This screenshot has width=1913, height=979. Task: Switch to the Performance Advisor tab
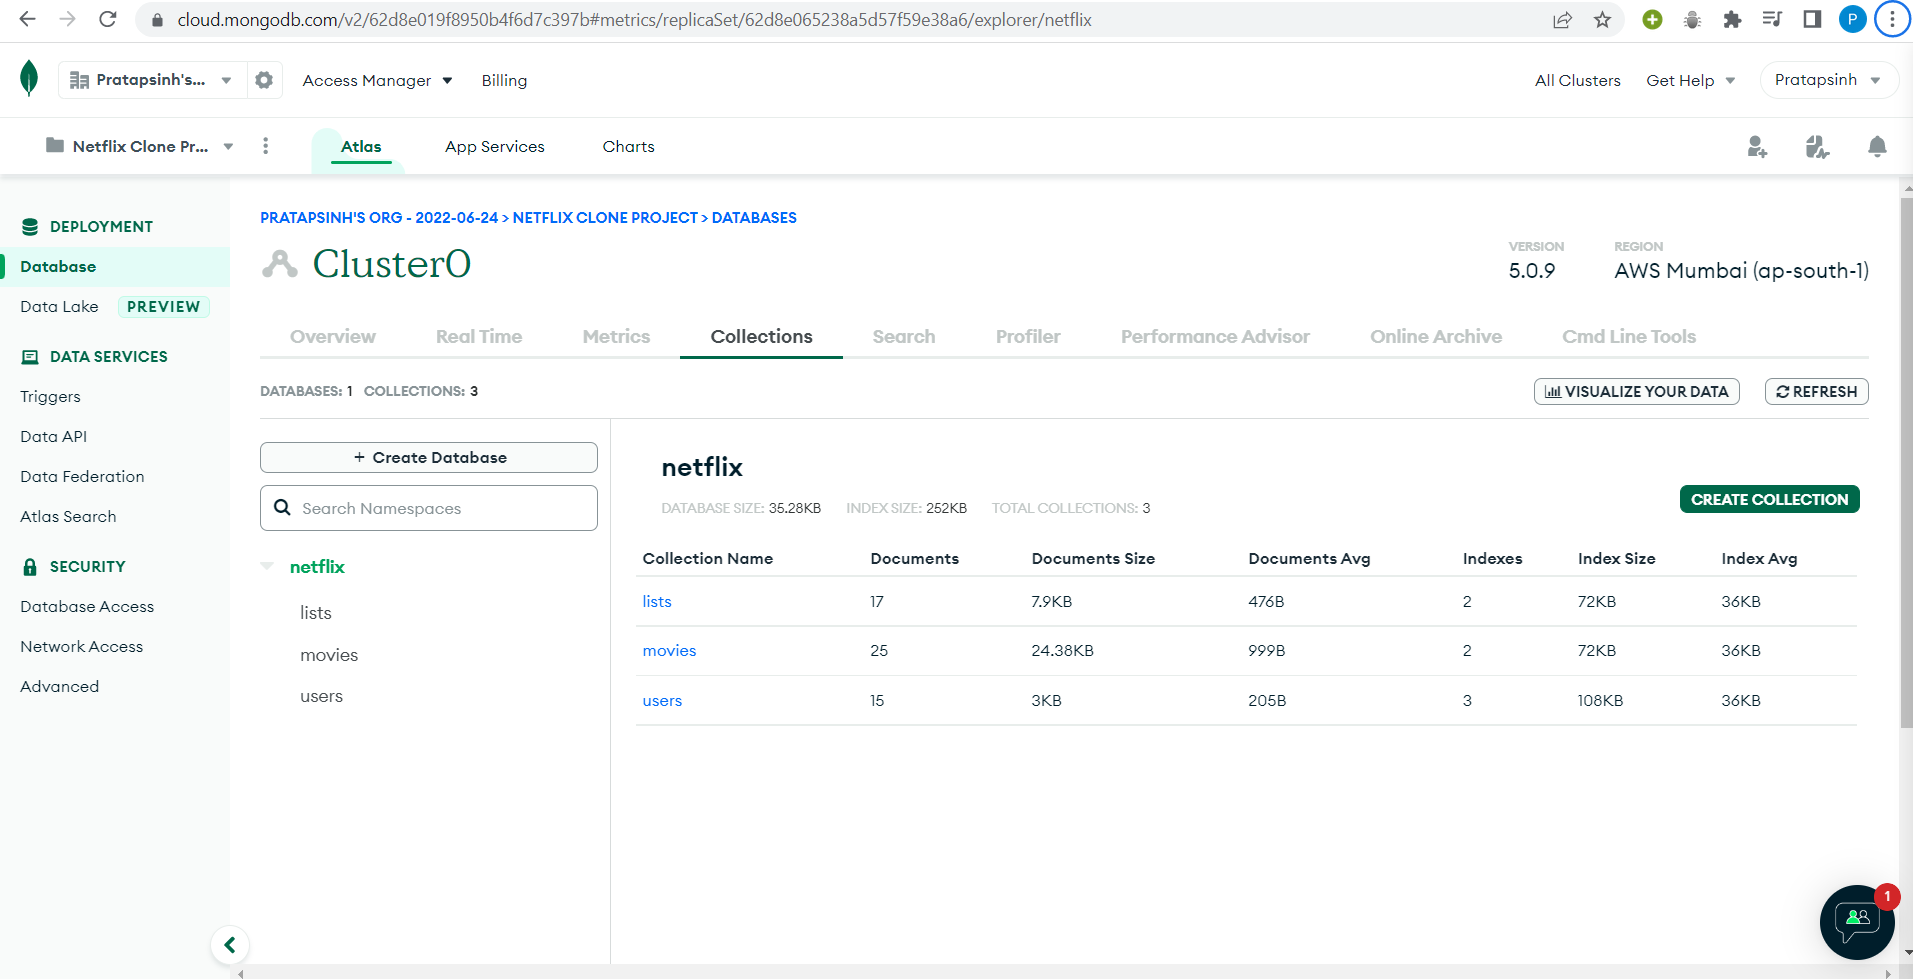[1215, 336]
